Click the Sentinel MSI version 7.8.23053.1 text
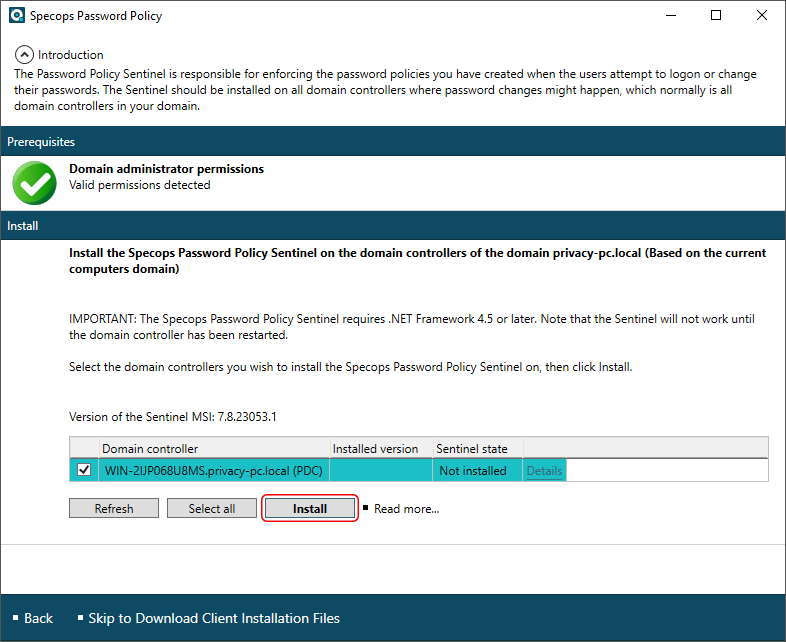The height and width of the screenshot is (642, 786). click(x=172, y=416)
